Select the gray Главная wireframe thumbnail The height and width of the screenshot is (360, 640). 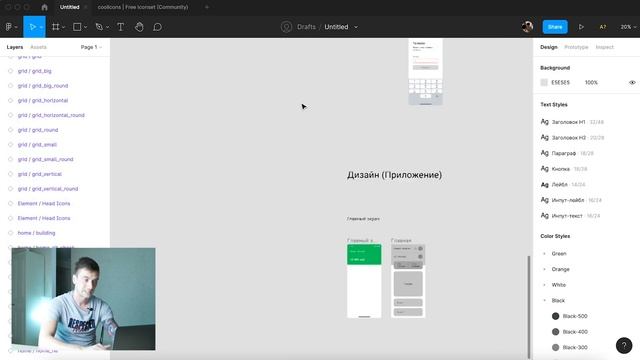coord(408,281)
